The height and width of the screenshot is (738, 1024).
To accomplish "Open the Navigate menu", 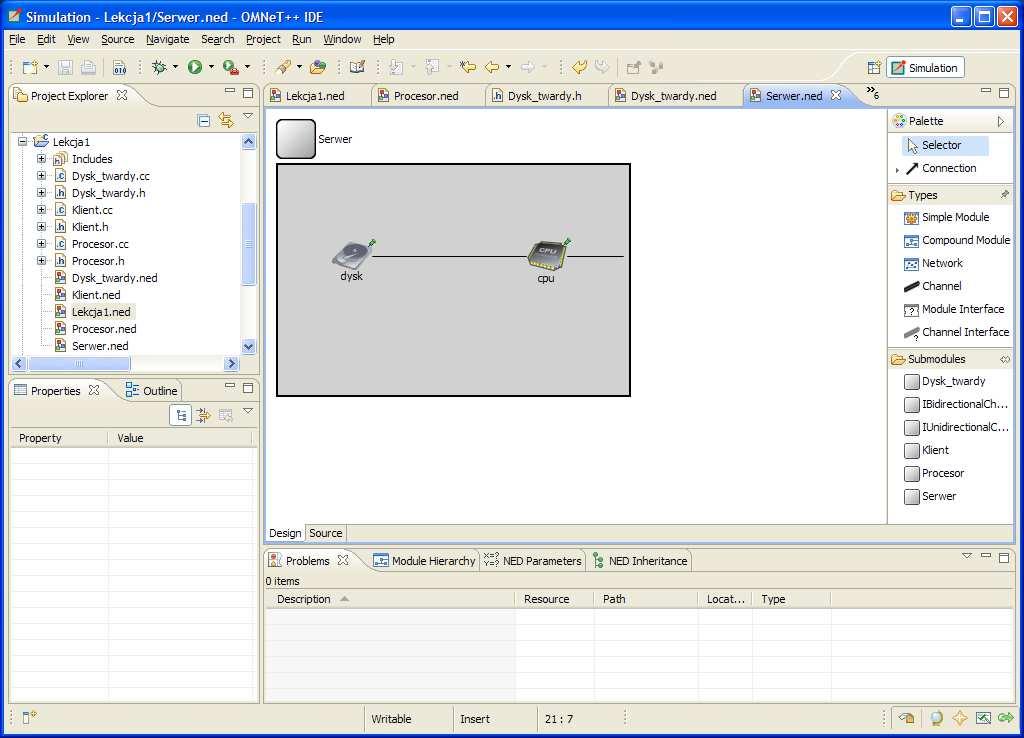I will point(168,39).
